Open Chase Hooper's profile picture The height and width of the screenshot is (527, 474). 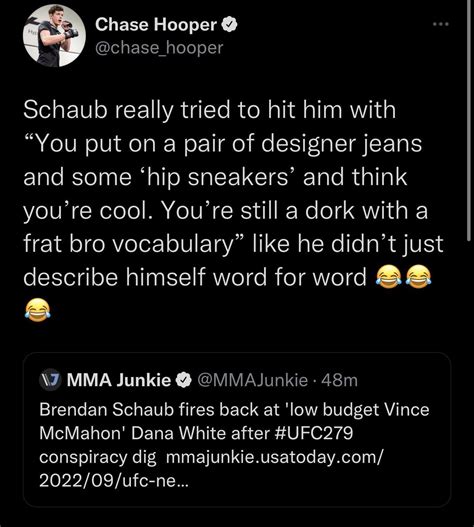[54, 35]
